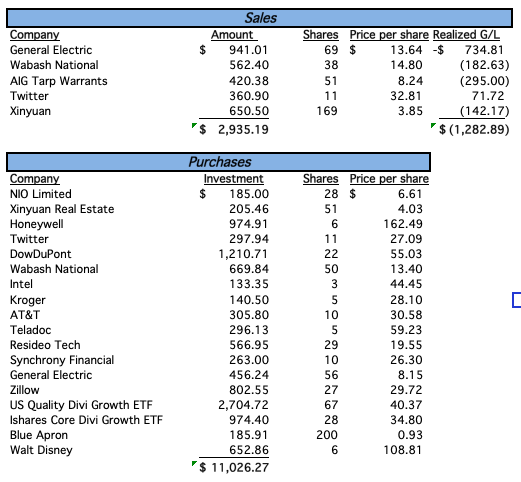The image size is (521, 482).
Task: Click purchases total $11,026.27
Action: point(234,467)
